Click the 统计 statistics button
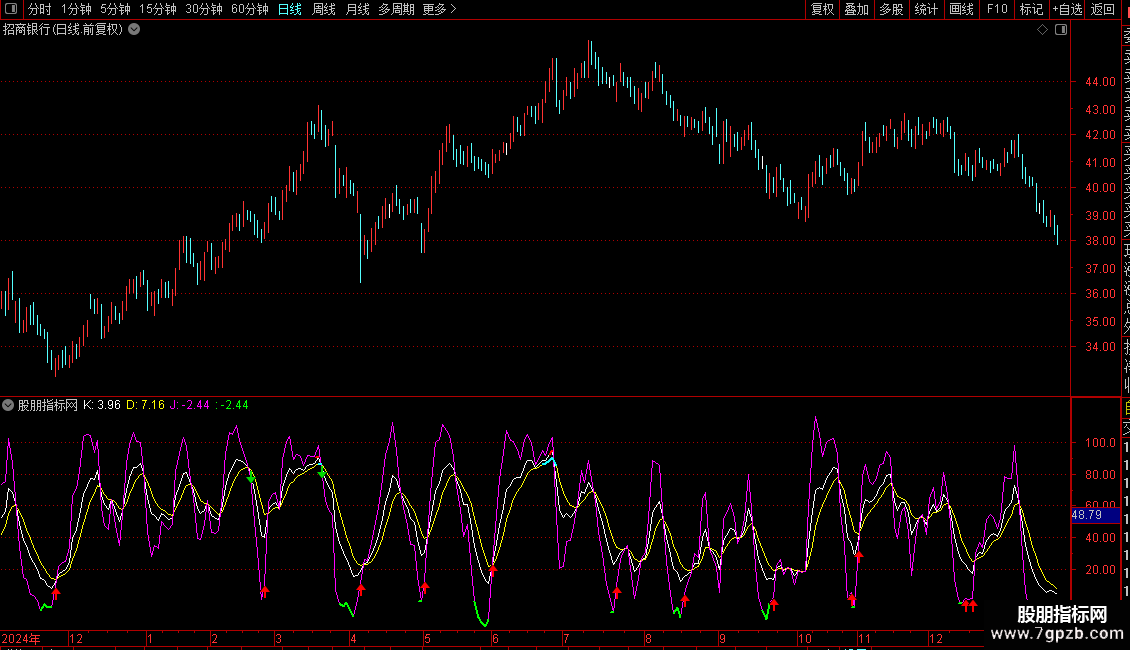Screen dimensions: 1130x650 926,9
